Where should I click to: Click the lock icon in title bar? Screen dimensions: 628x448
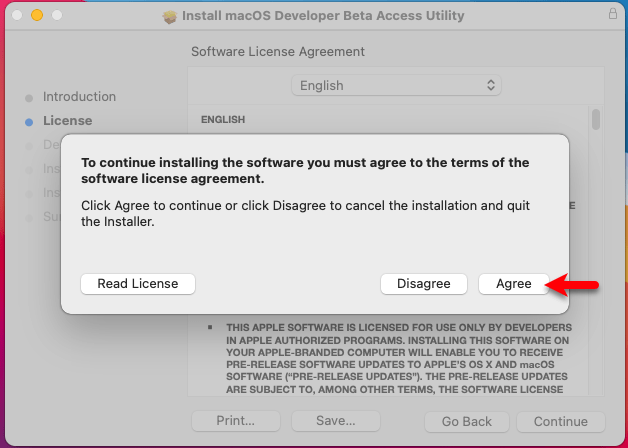[x=613, y=13]
